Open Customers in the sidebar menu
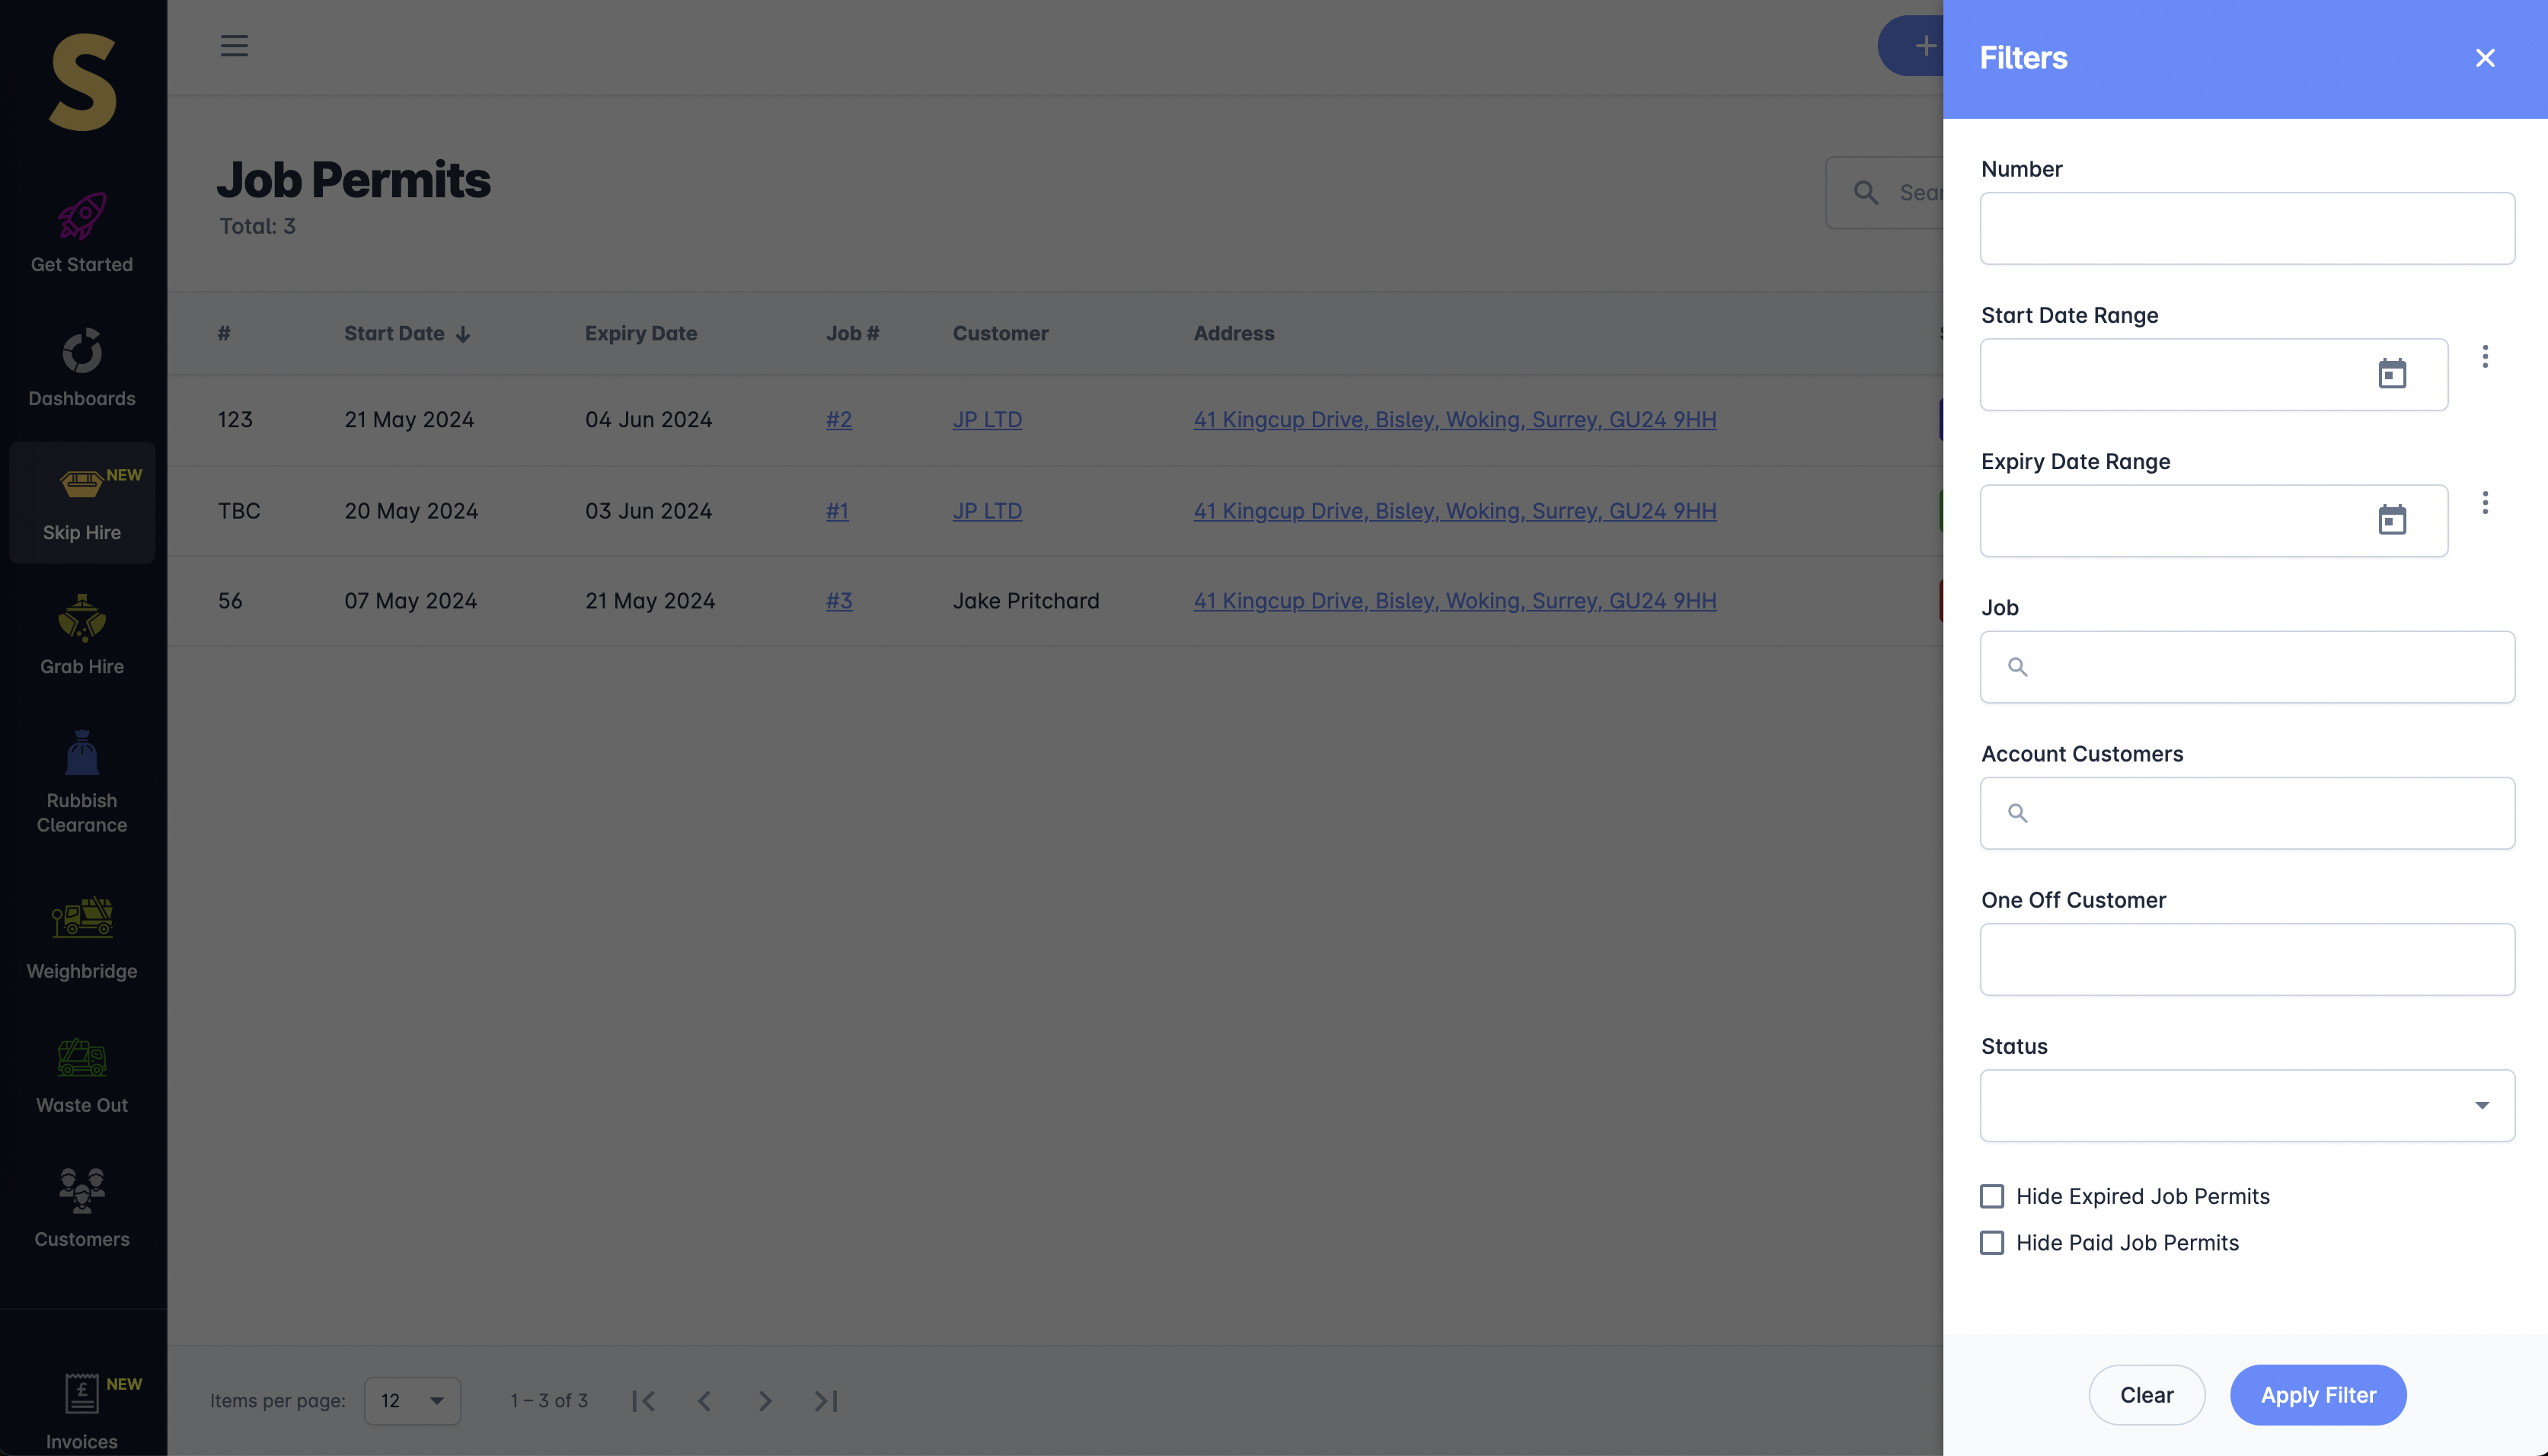The width and height of the screenshot is (2548, 1456). (82, 1208)
